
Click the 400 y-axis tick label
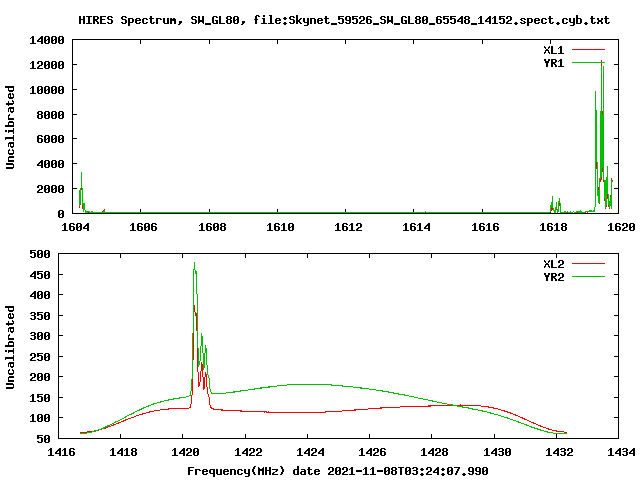pyautogui.click(x=40, y=295)
